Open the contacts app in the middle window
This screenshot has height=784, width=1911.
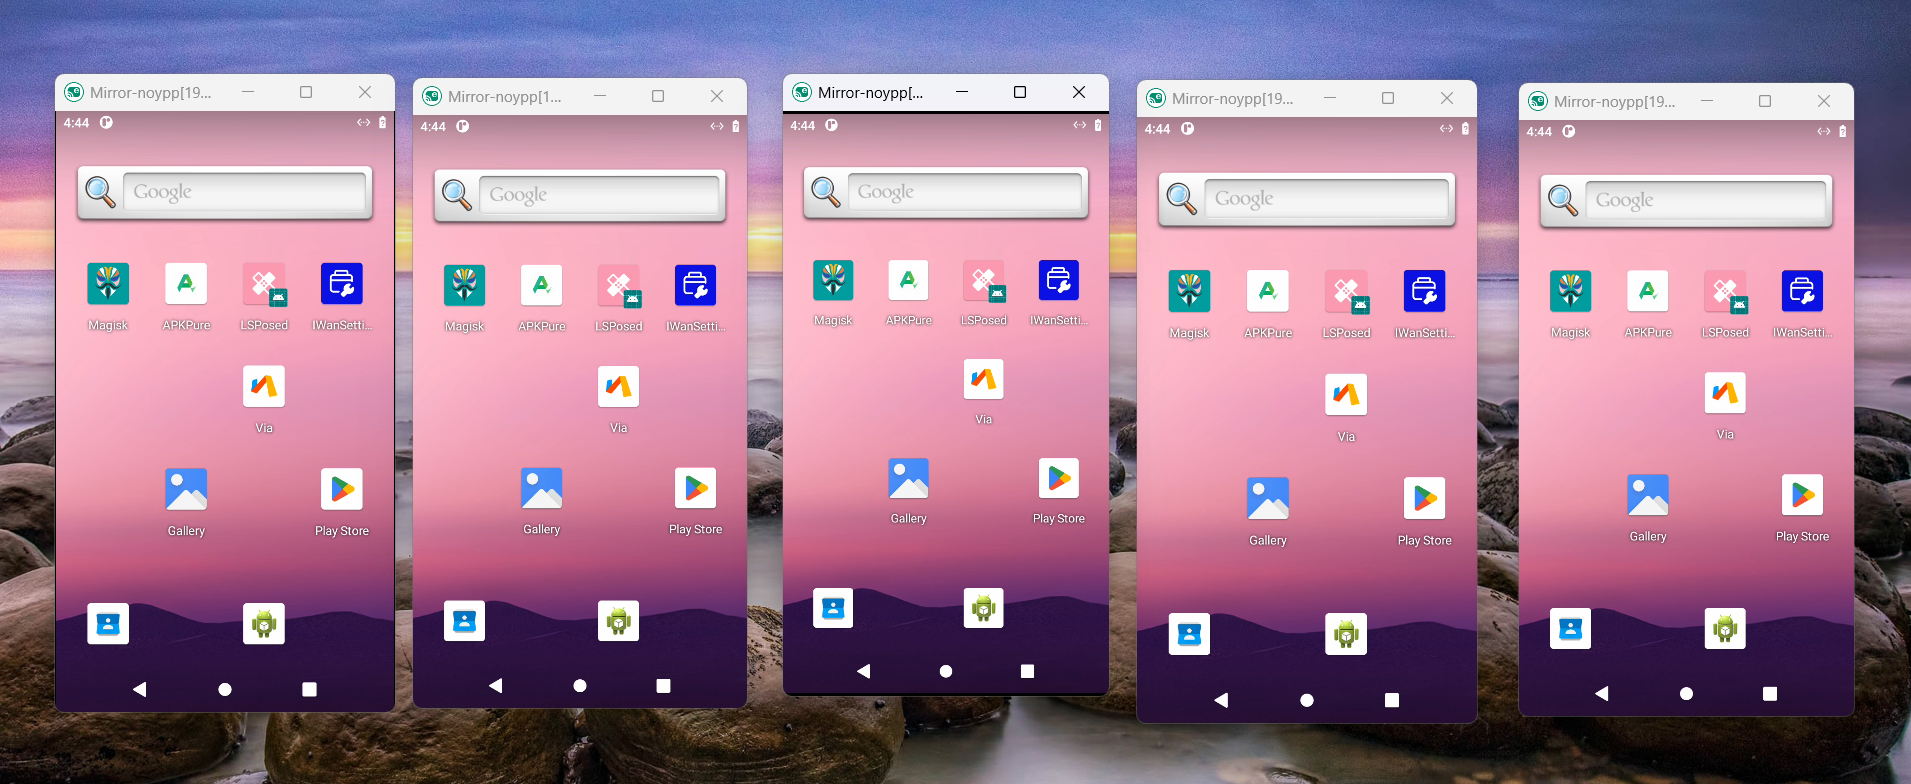click(x=833, y=607)
